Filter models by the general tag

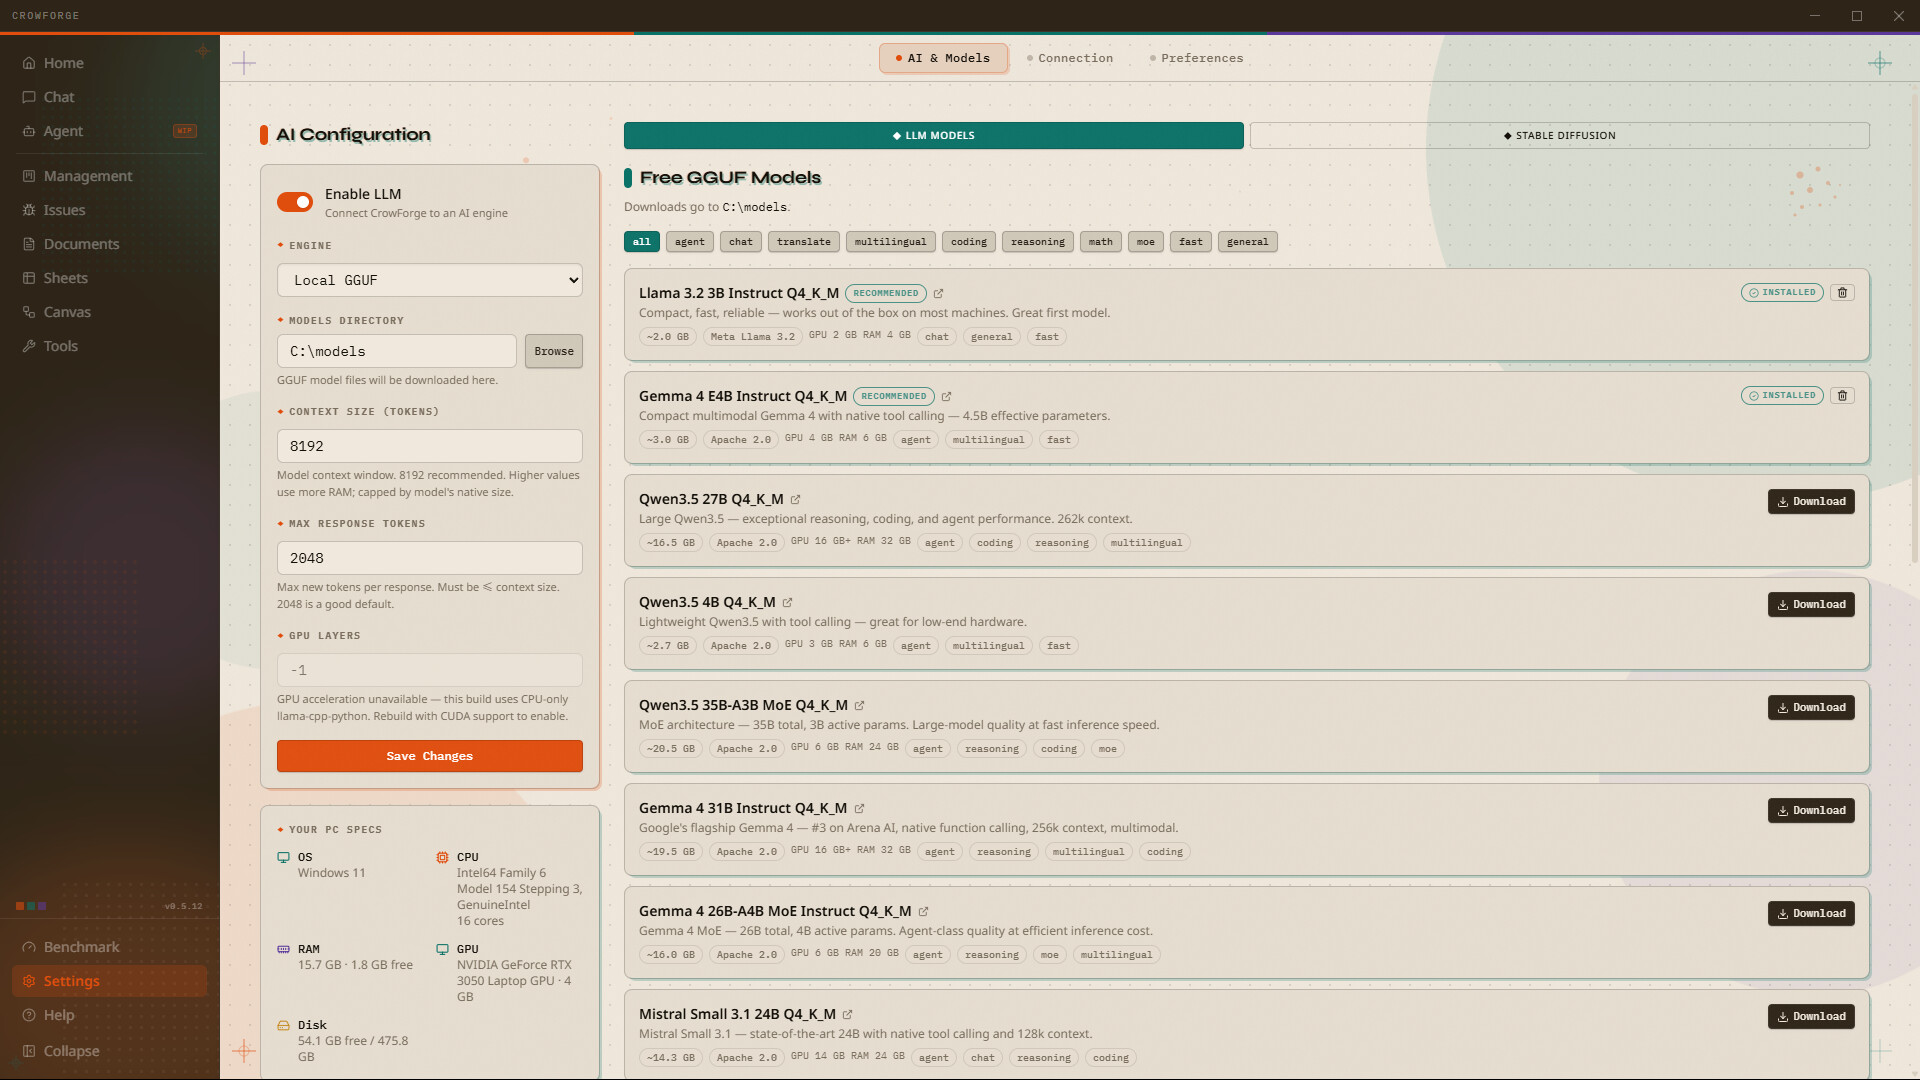click(1248, 242)
